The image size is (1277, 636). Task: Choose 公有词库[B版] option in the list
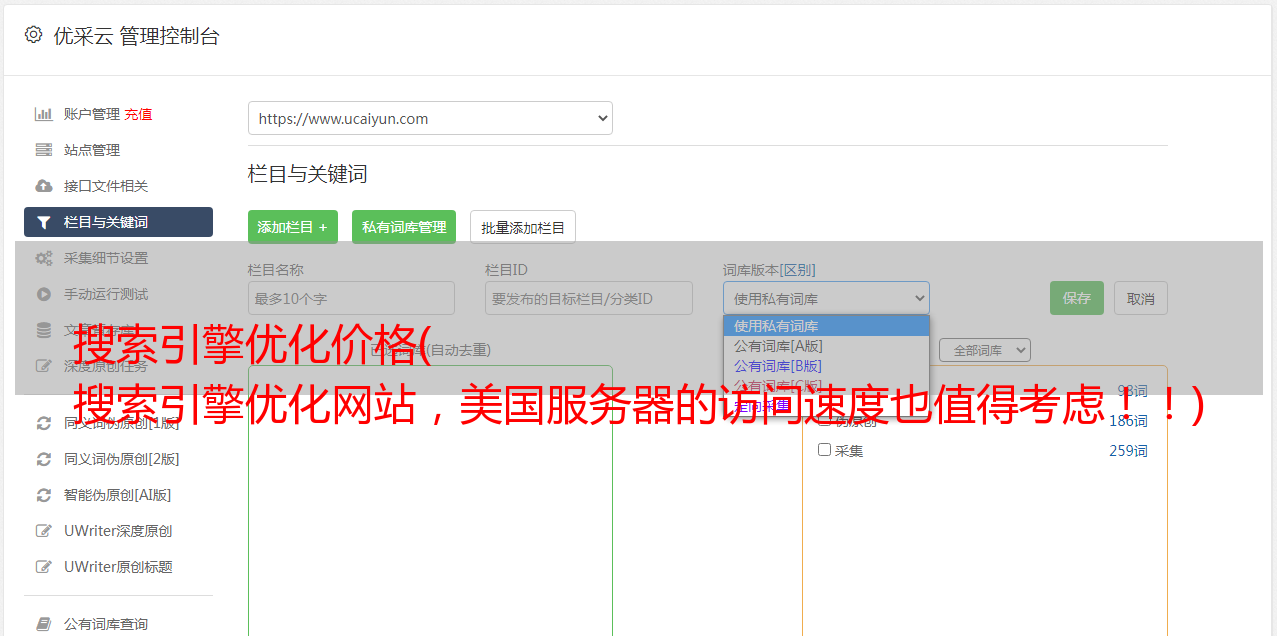(826, 366)
